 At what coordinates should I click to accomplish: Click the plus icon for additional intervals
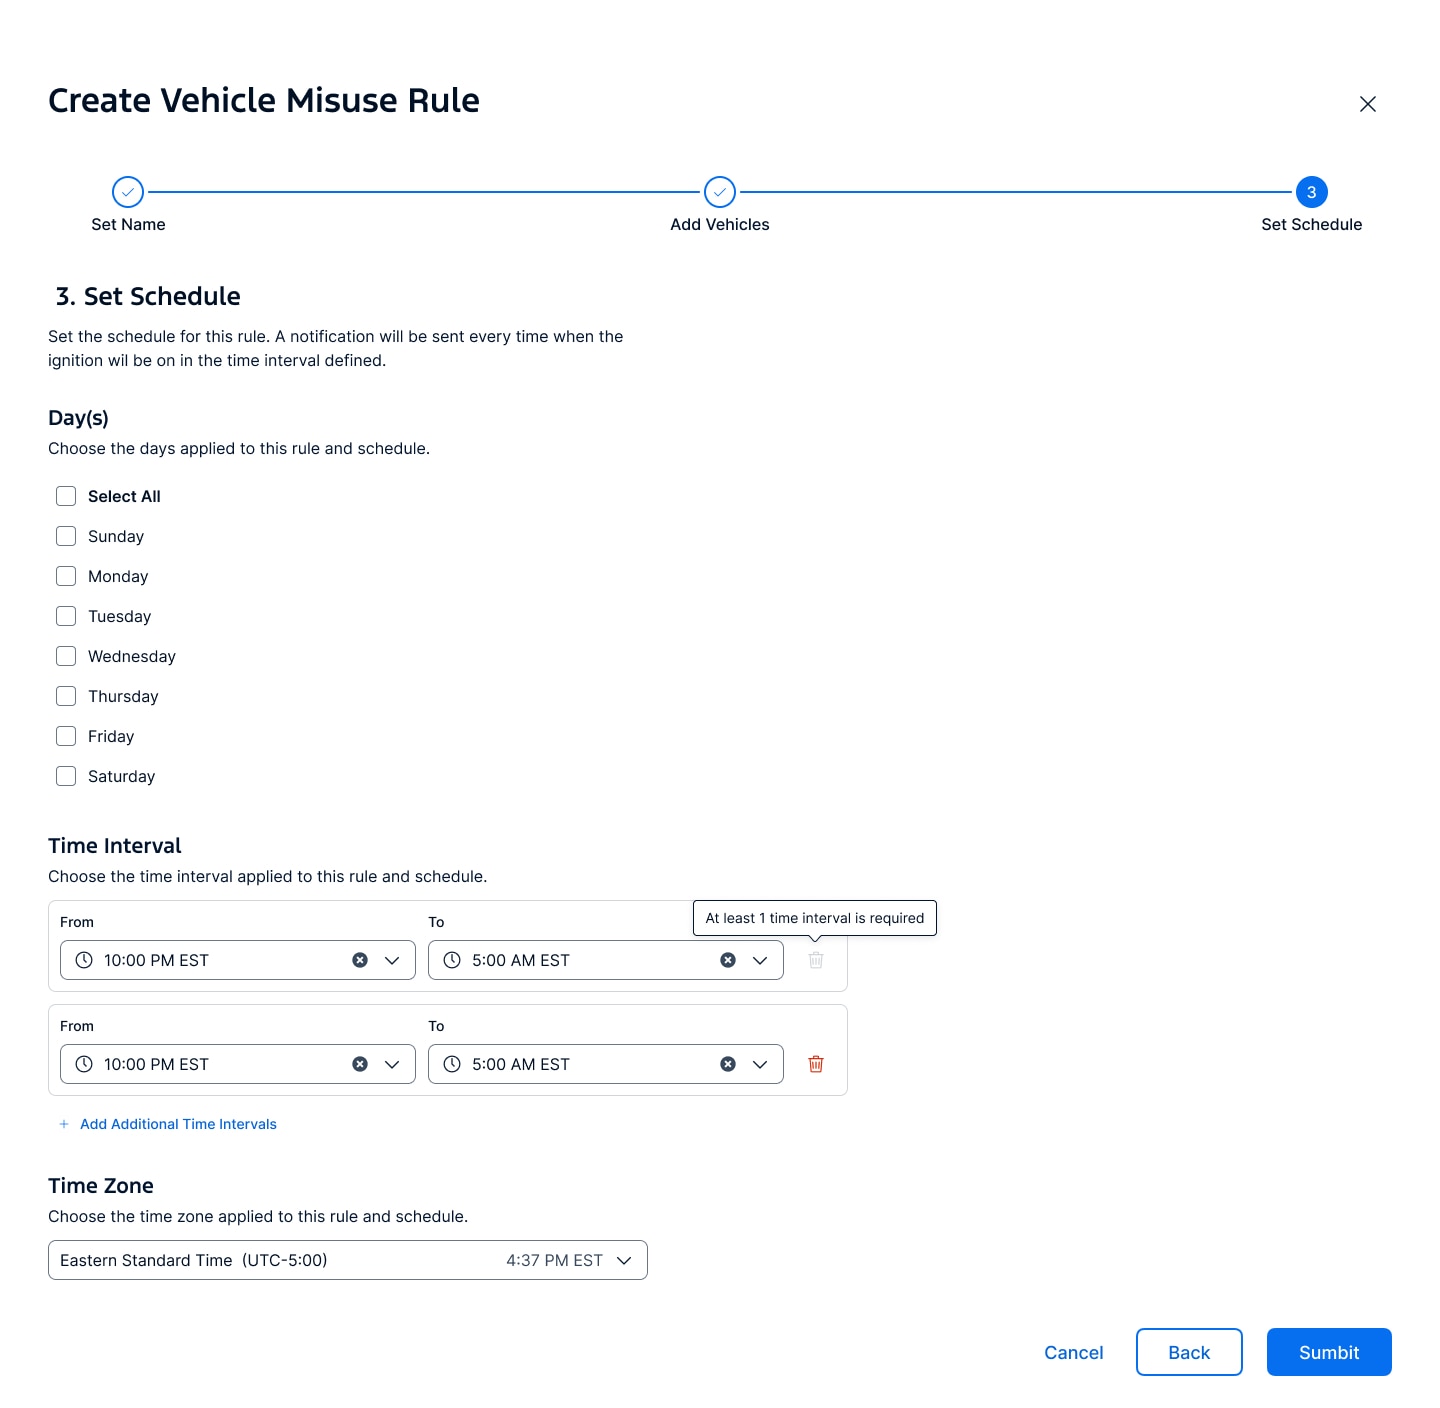click(64, 1124)
